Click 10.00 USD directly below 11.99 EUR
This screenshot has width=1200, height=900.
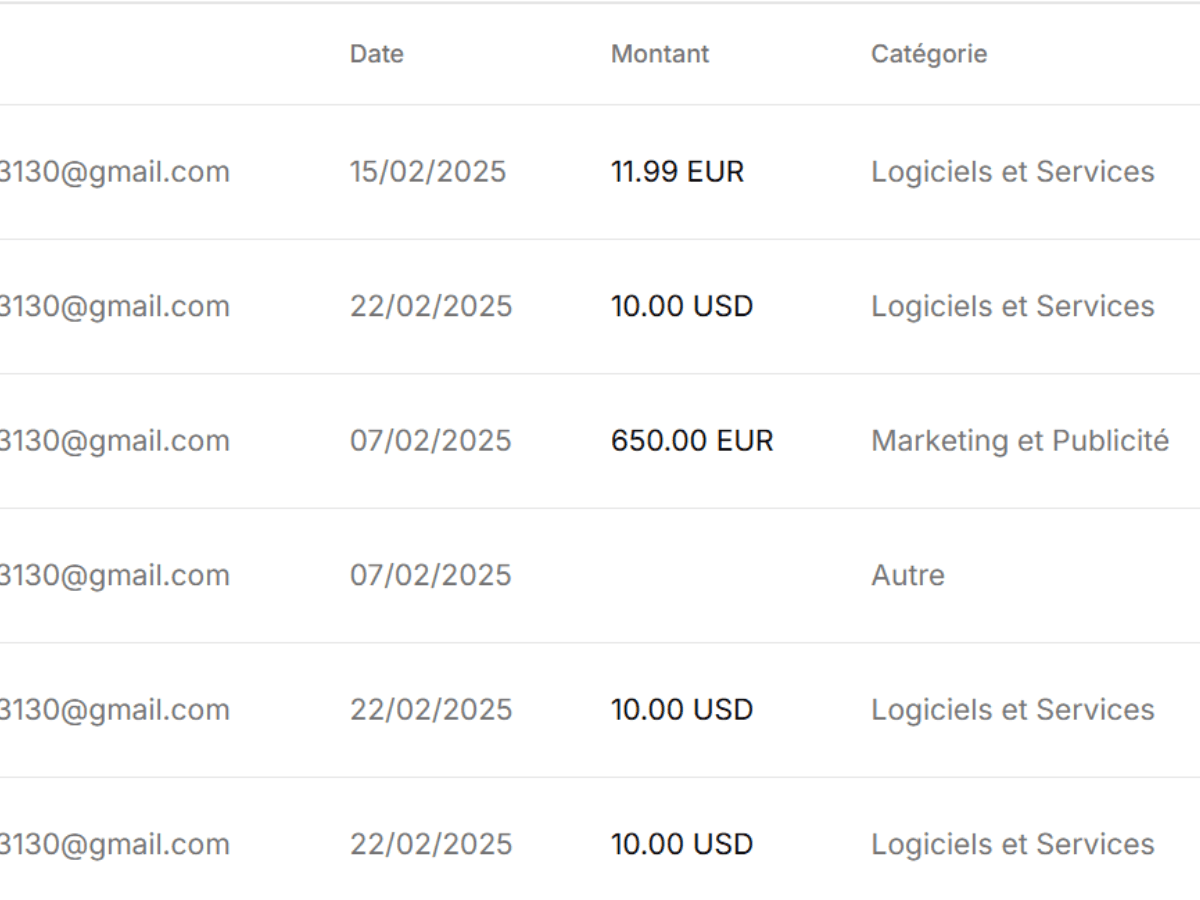click(x=682, y=306)
